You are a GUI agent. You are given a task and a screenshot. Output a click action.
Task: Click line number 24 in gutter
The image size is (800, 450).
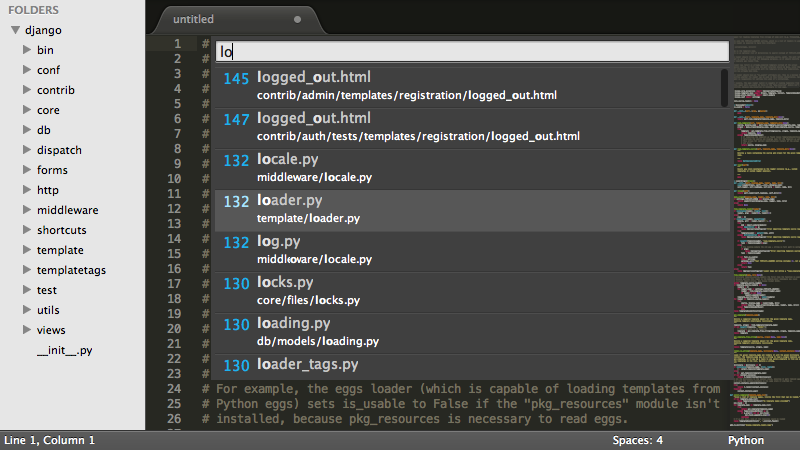pyautogui.click(x=174, y=389)
